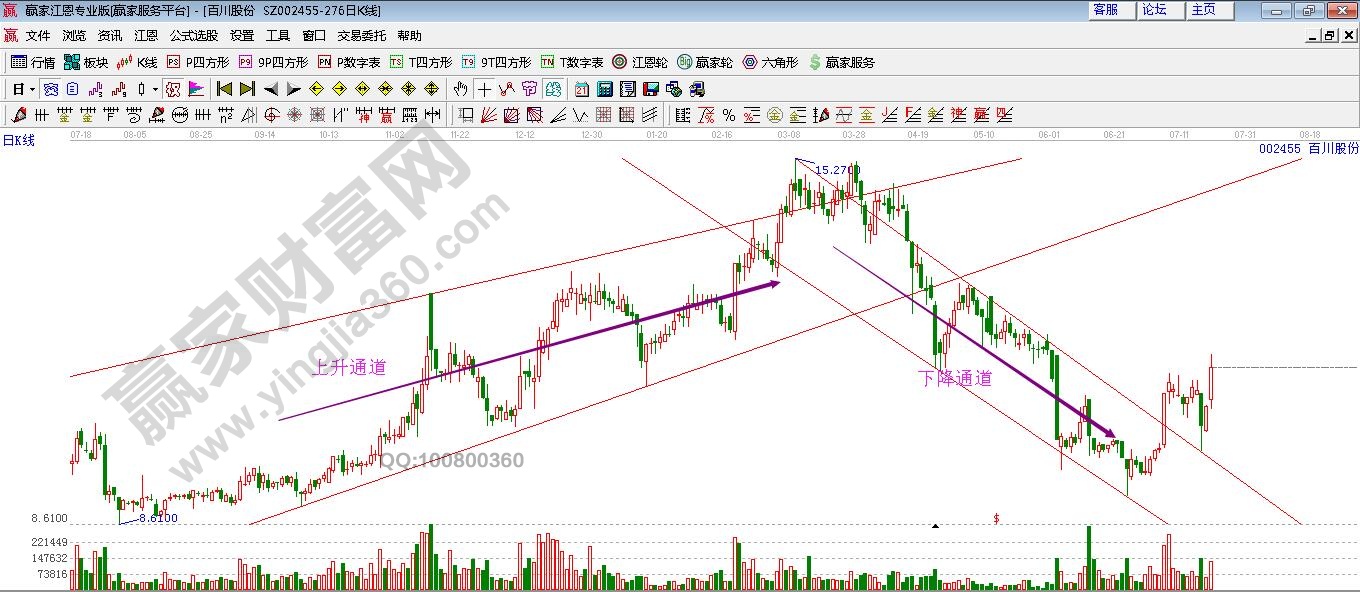Toggle the telephone-style icon next to period dropdown

pos(50,89)
